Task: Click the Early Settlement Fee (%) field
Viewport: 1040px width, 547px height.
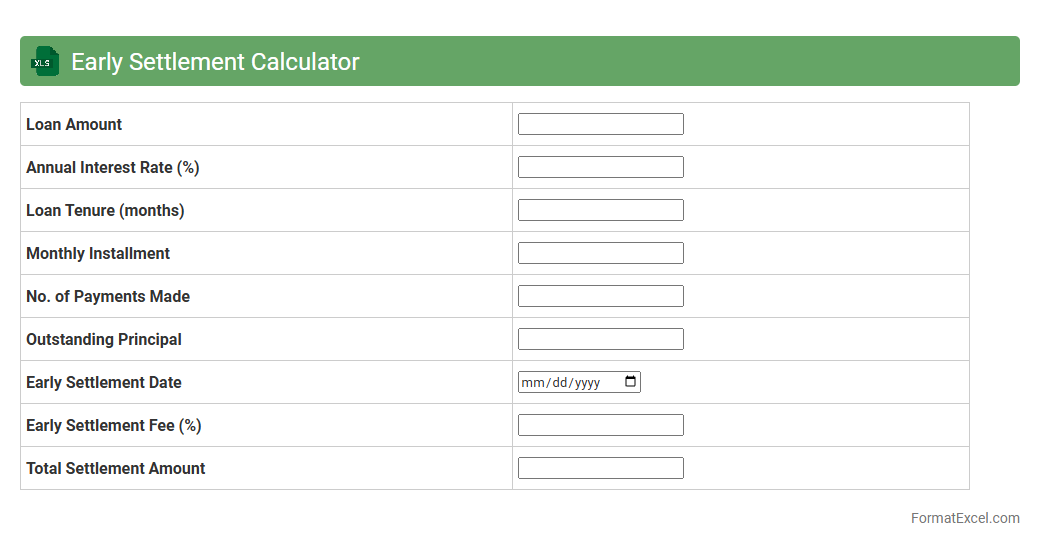Action: click(600, 425)
